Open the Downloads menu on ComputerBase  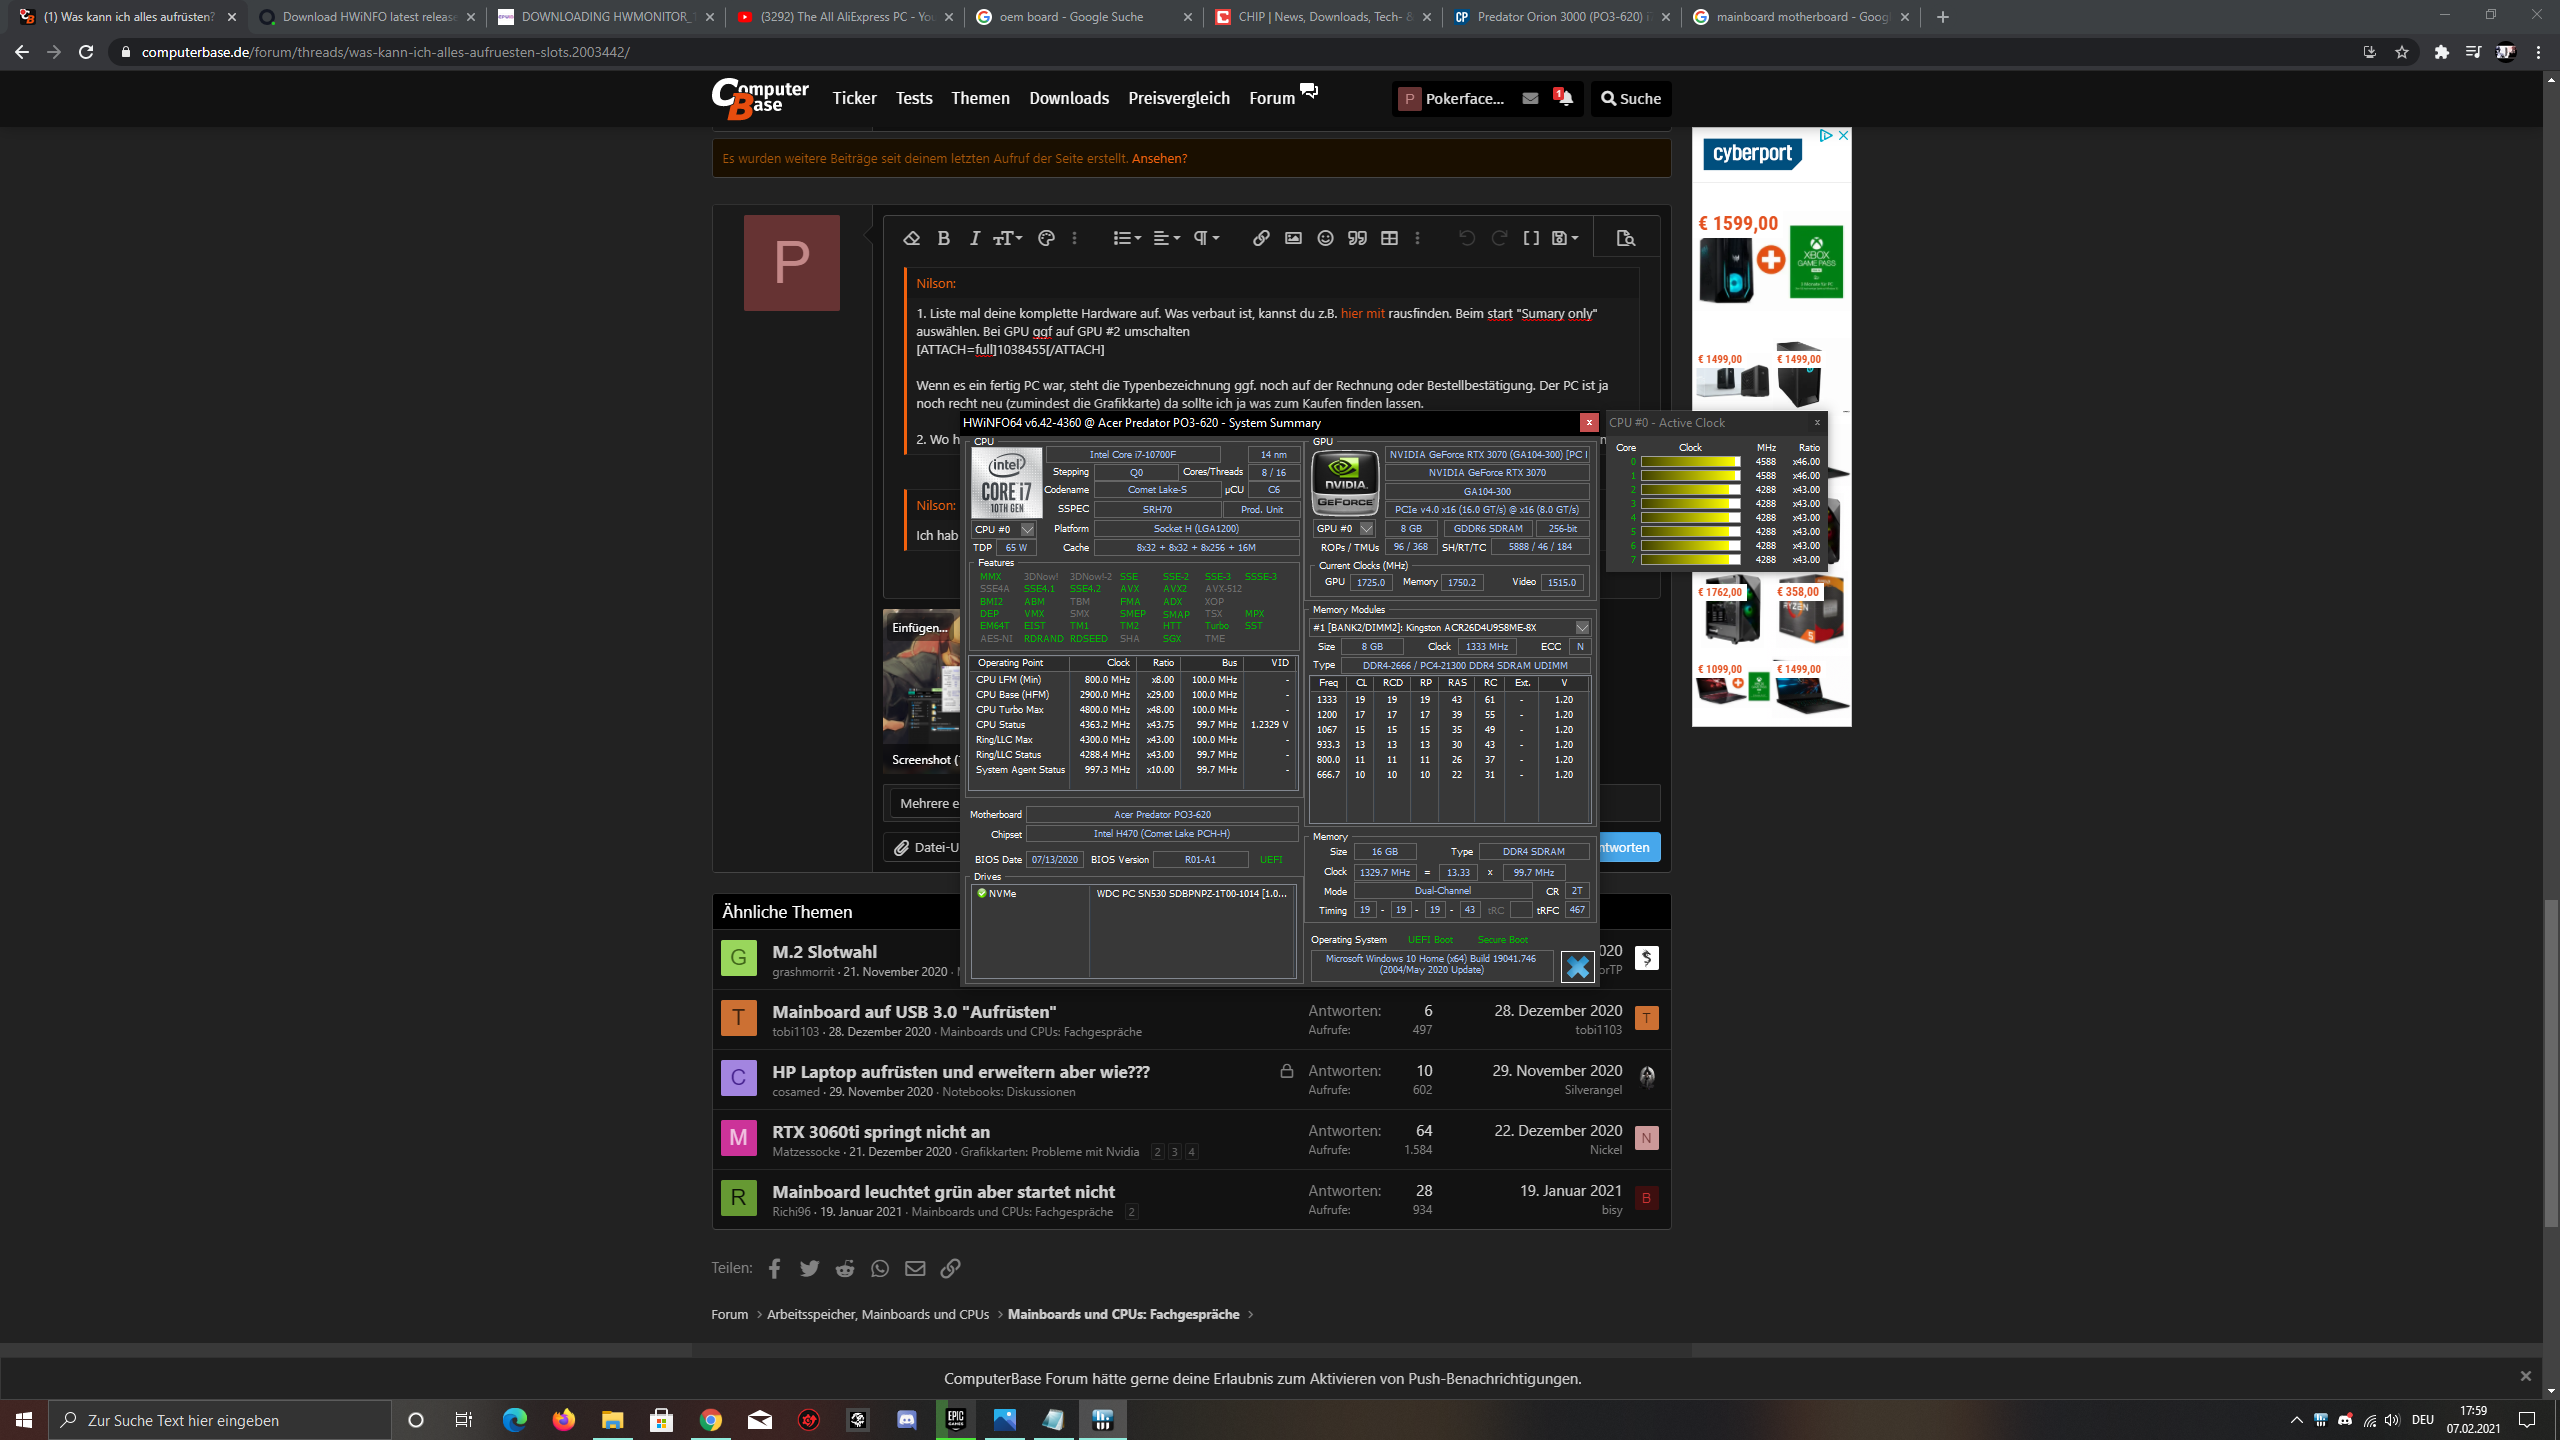click(1068, 98)
